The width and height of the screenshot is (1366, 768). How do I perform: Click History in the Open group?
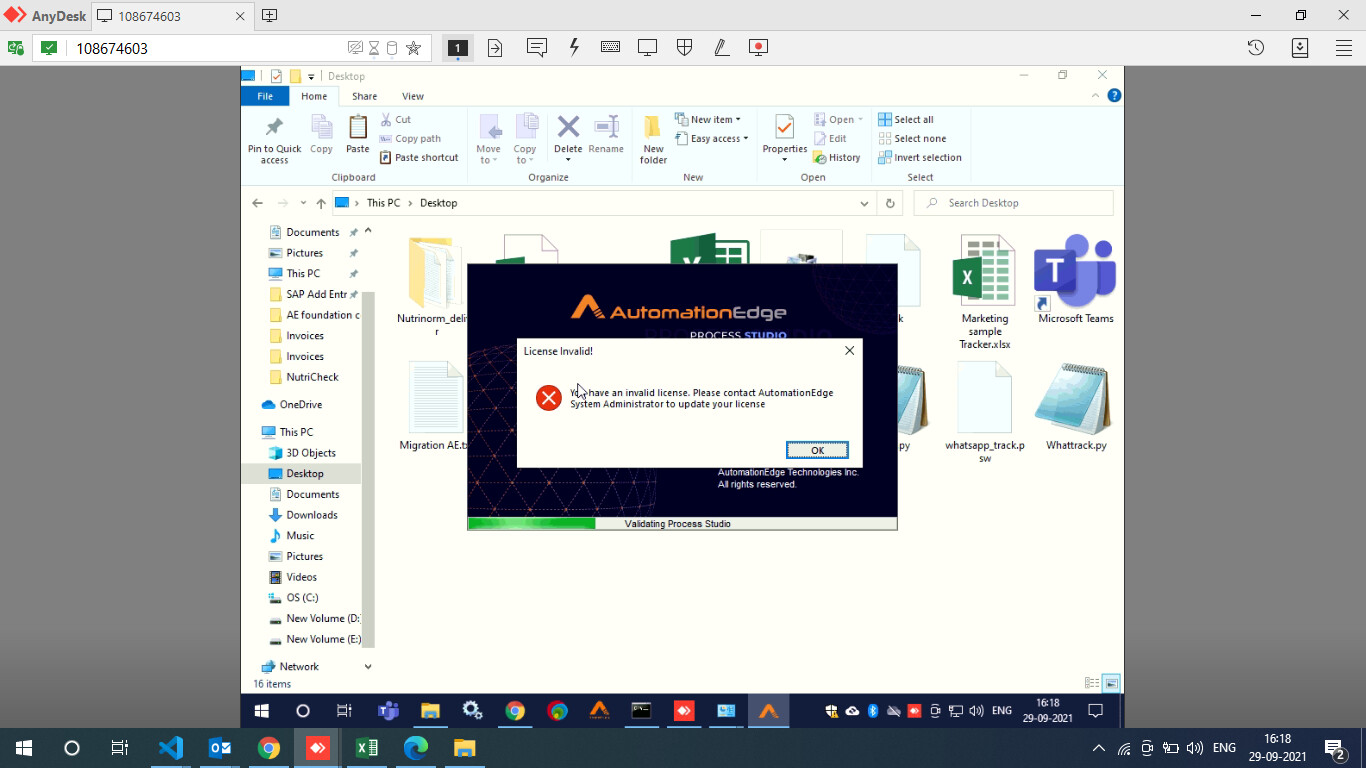(837, 158)
